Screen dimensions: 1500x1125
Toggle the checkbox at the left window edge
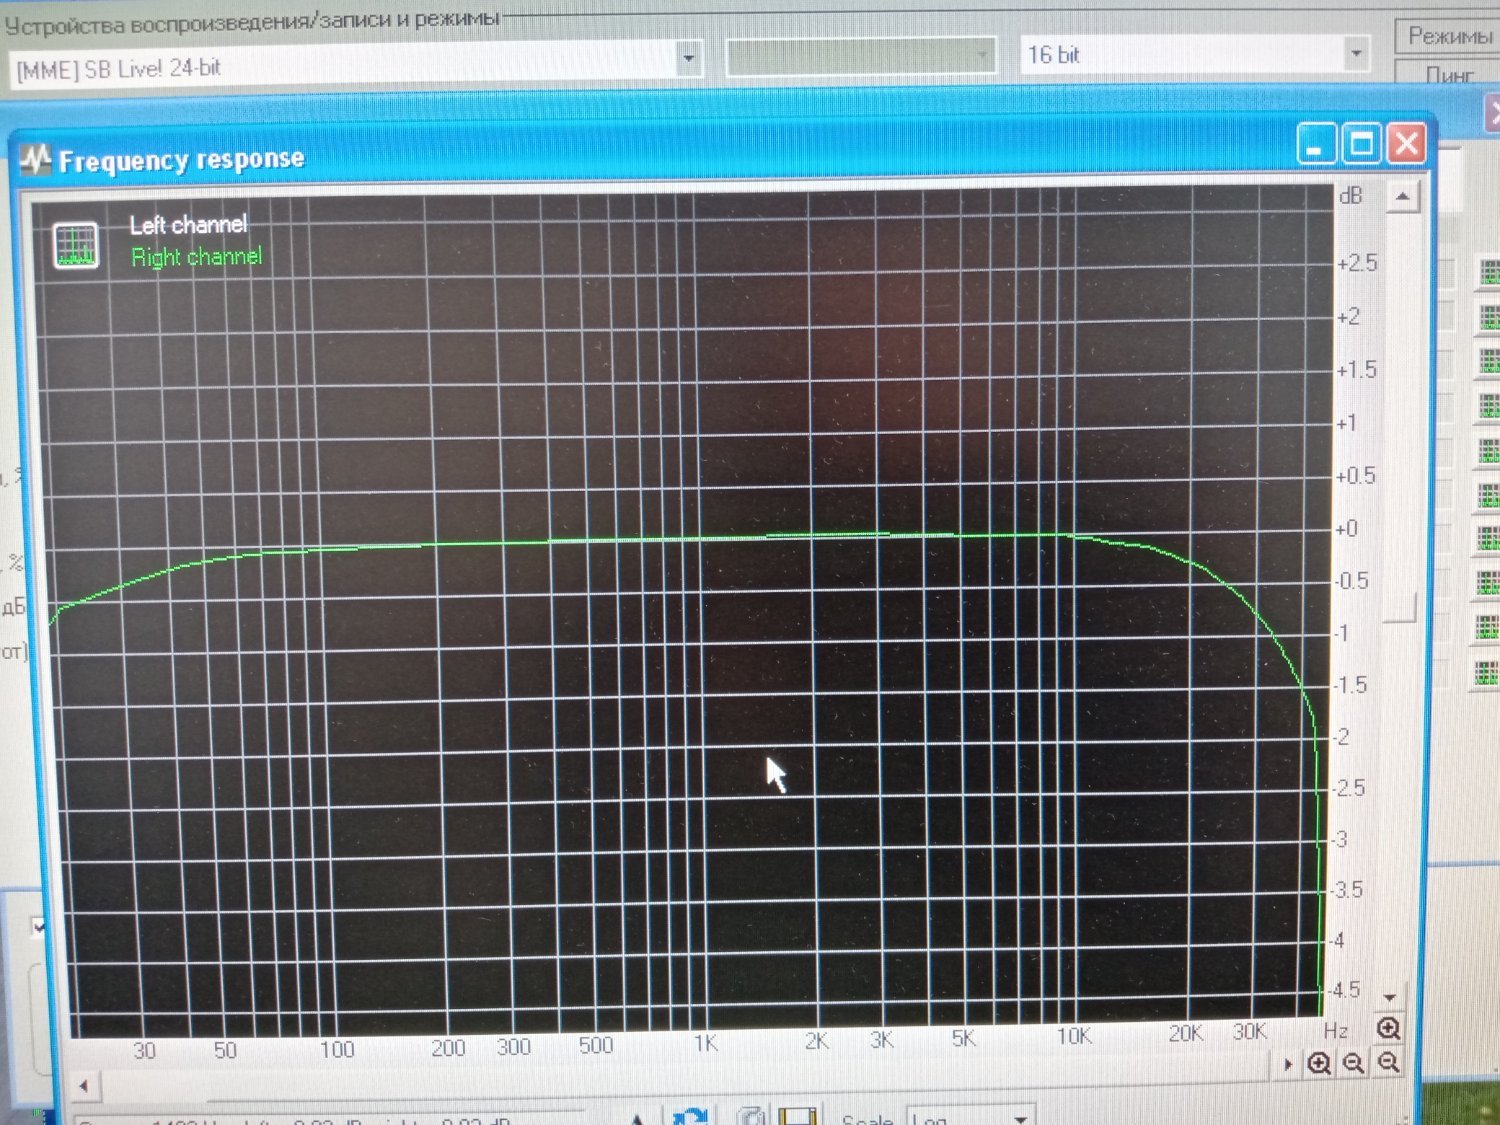(39, 927)
